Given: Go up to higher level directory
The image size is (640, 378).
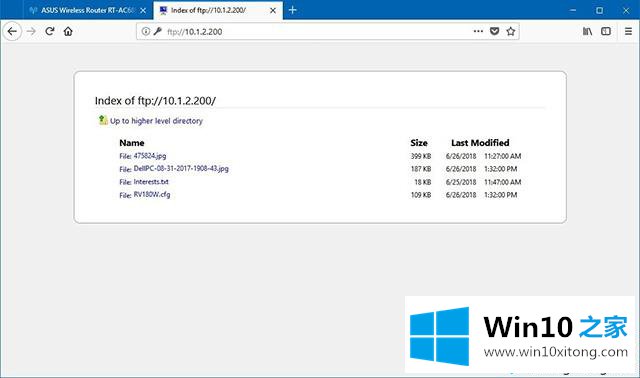Looking at the screenshot, I should pos(156,121).
